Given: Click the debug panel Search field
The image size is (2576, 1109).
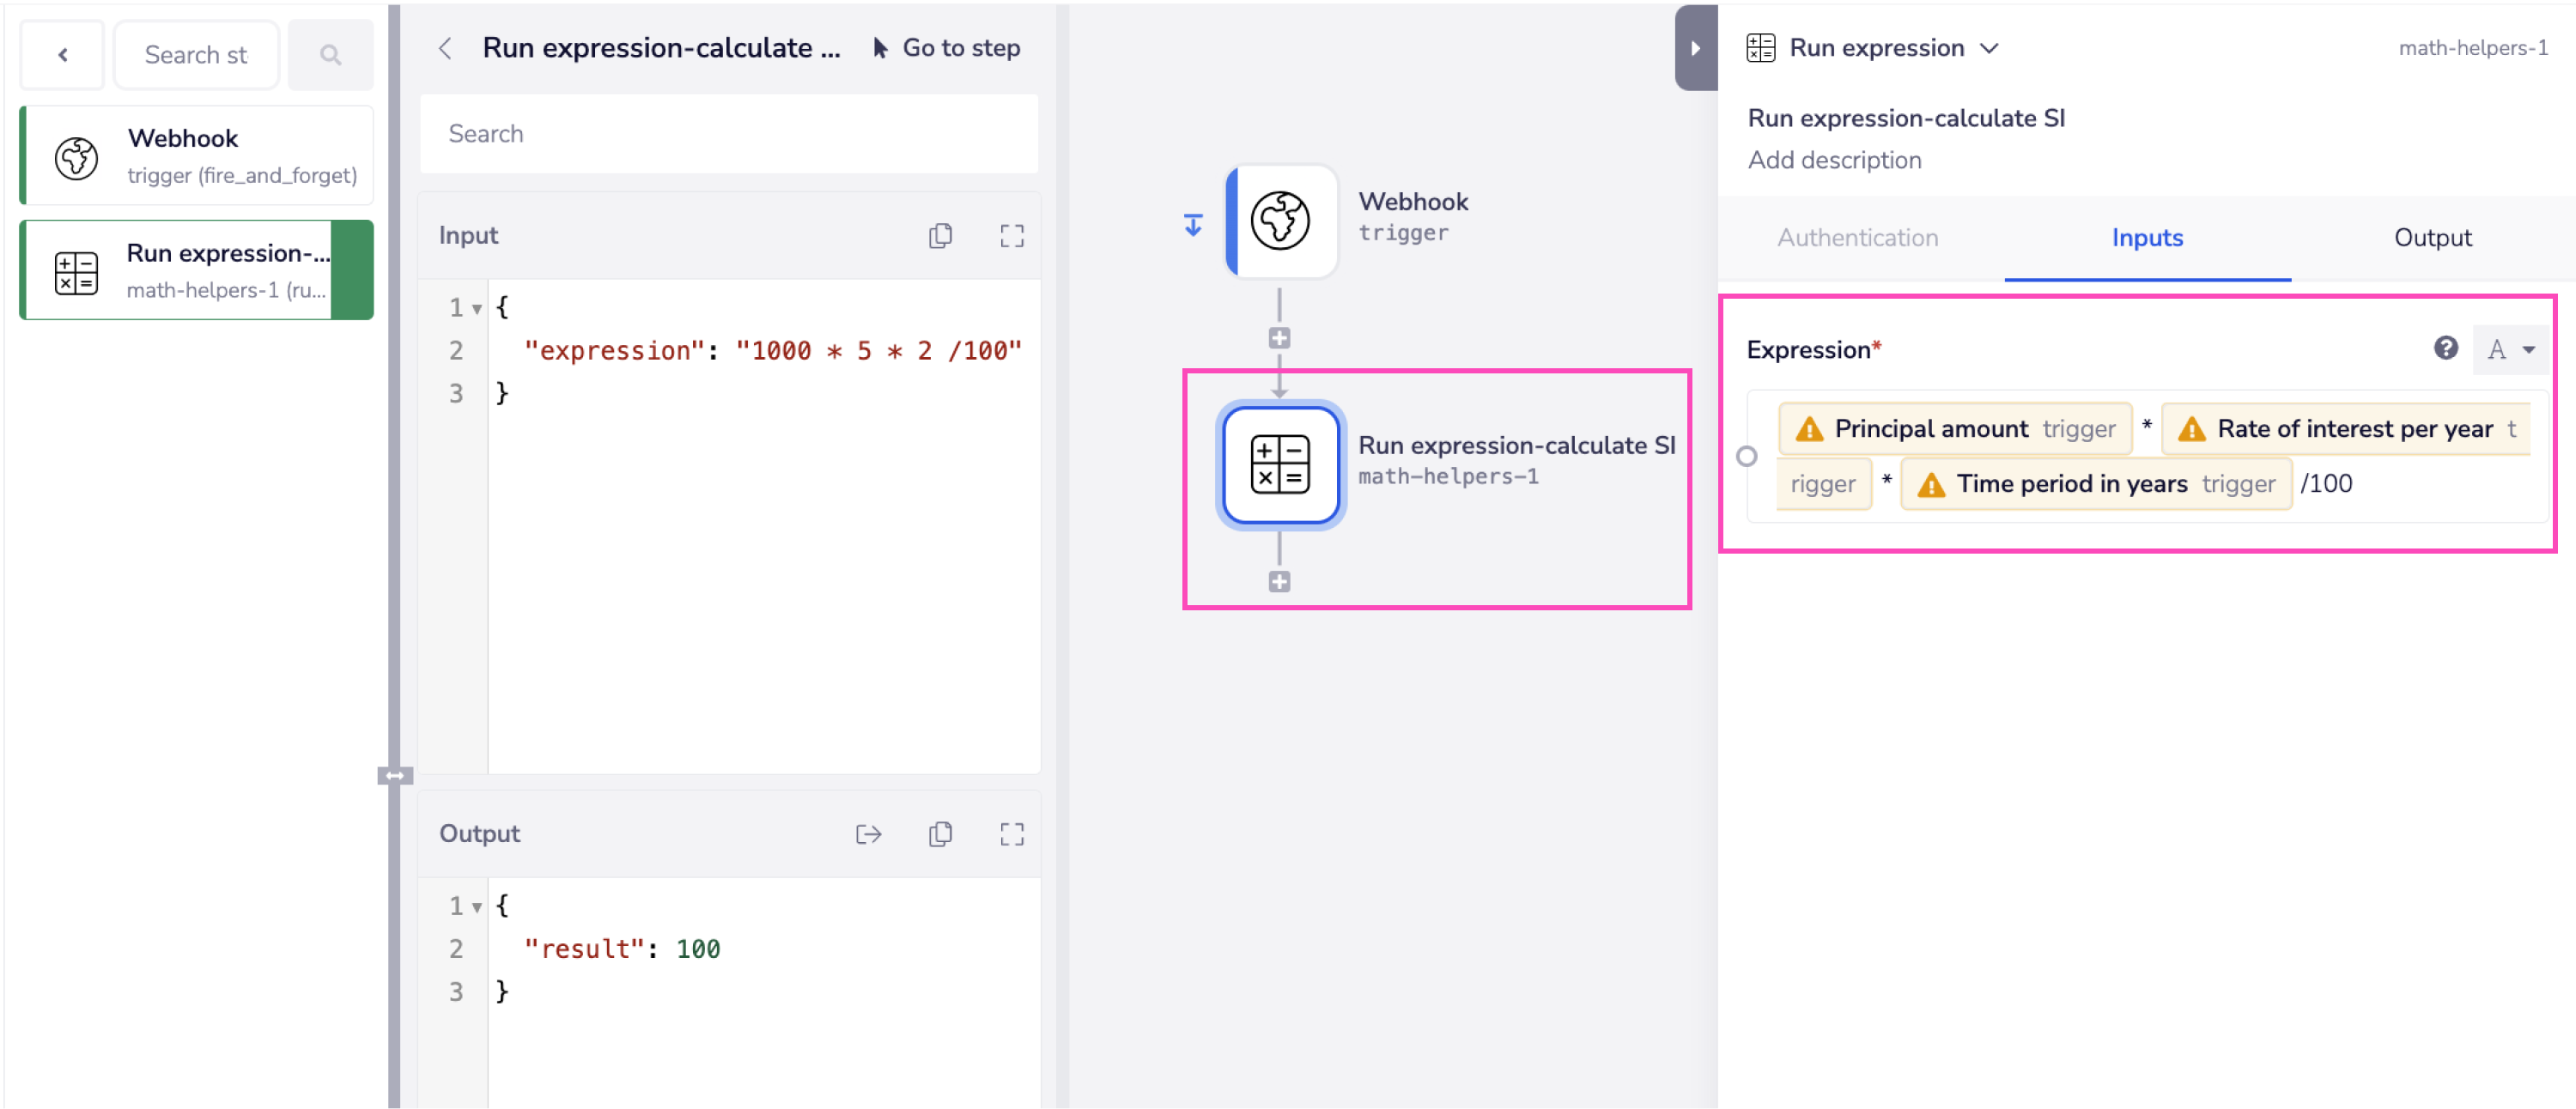Looking at the screenshot, I should tap(728, 134).
